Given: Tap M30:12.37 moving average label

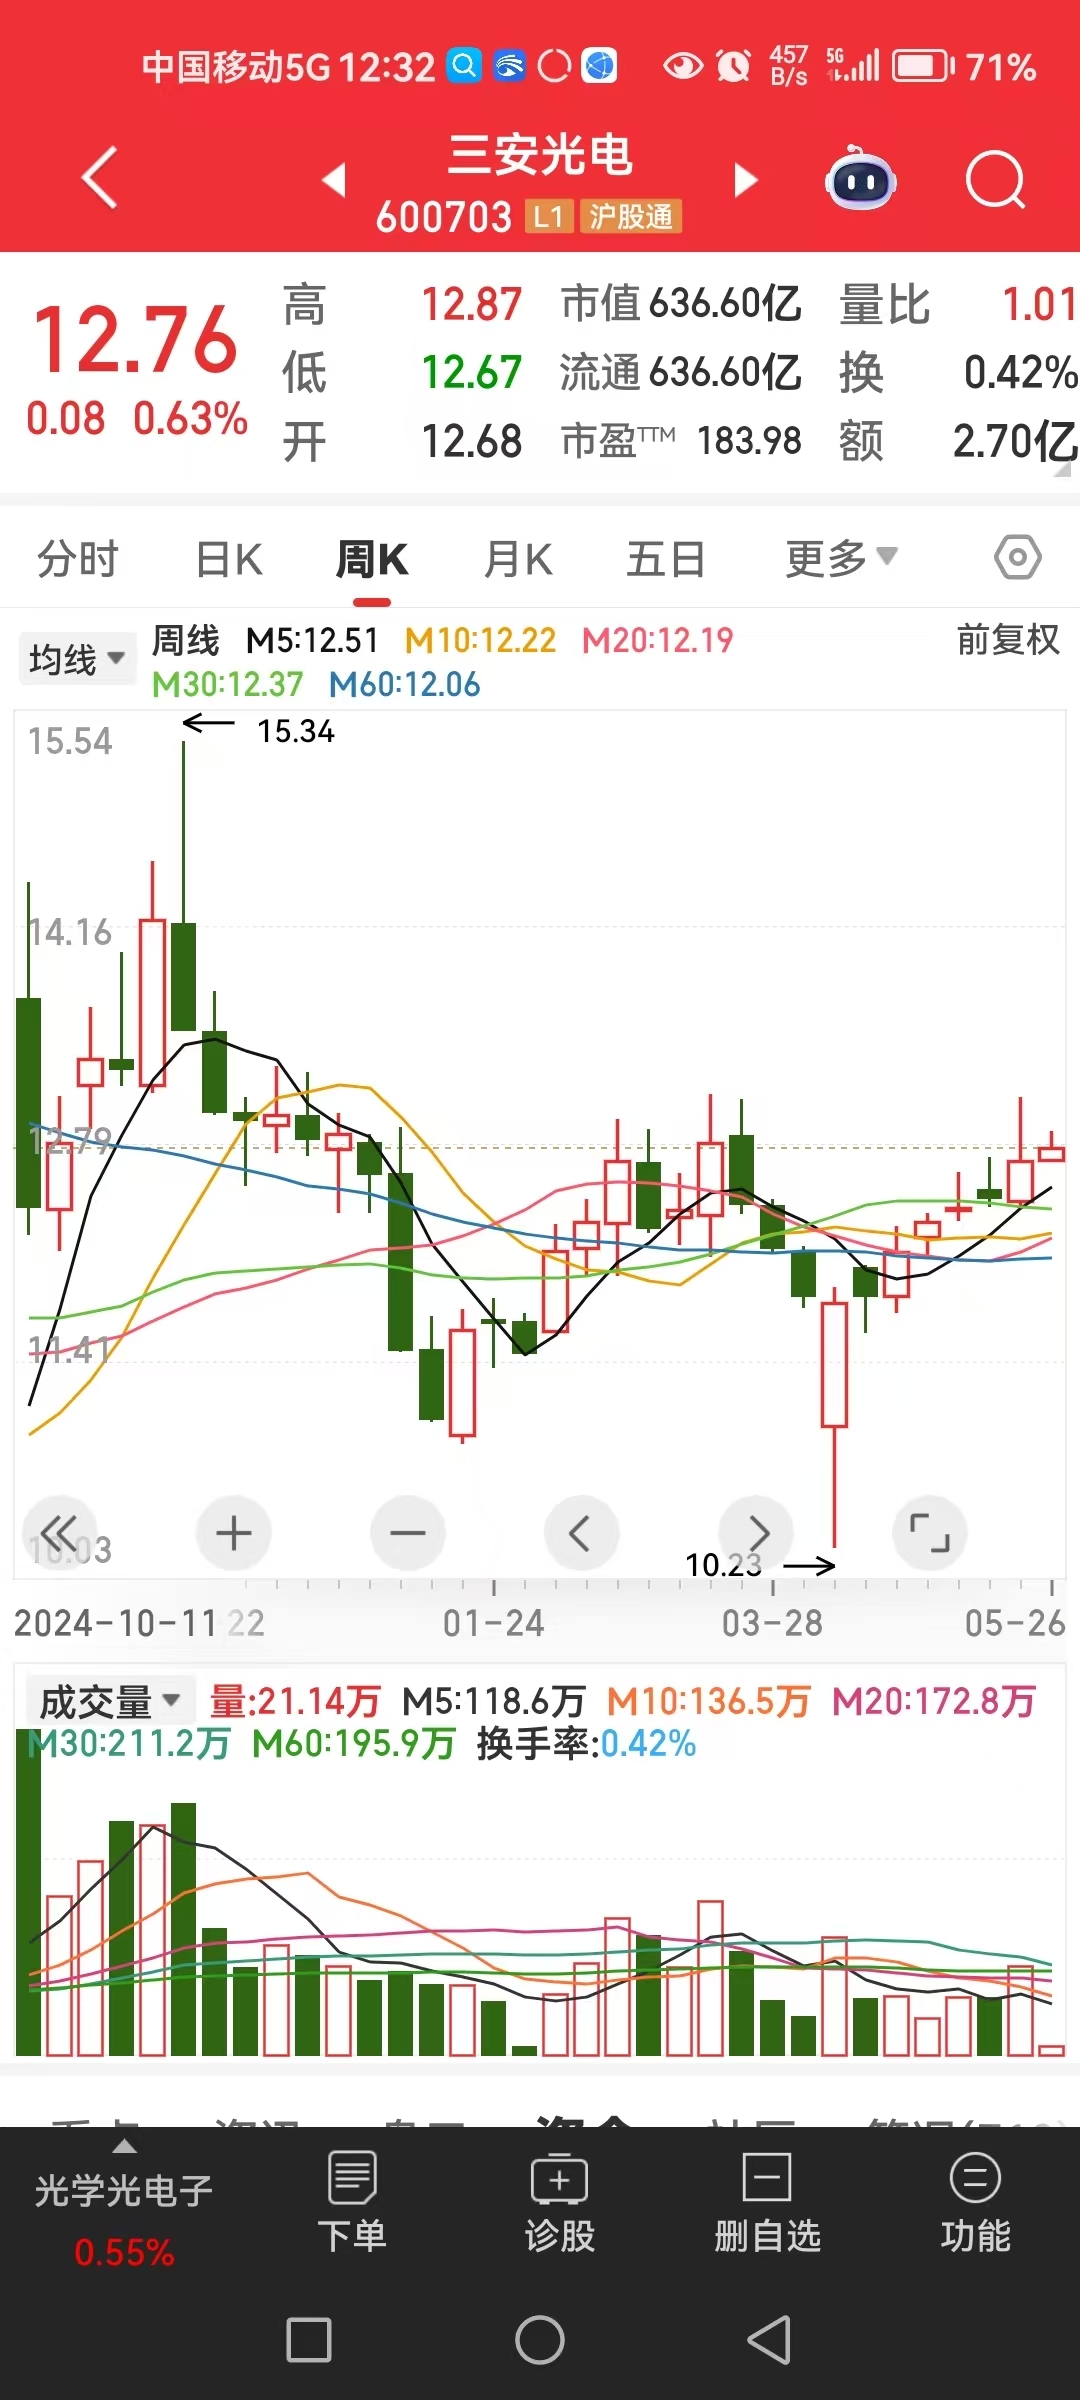Looking at the screenshot, I should tap(227, 685).
